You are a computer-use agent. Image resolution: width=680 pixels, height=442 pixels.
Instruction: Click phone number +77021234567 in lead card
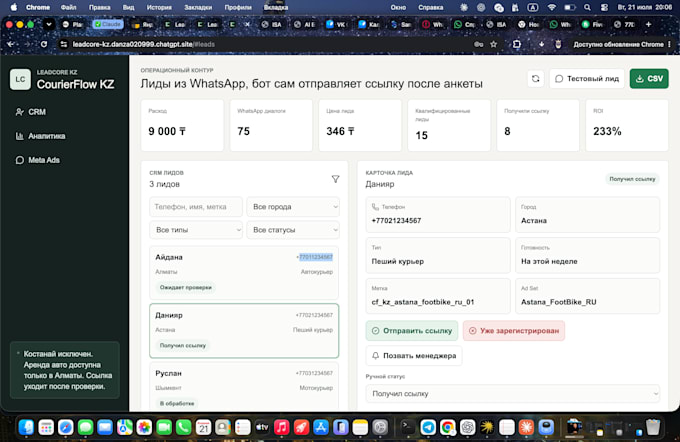coord(396,221)
